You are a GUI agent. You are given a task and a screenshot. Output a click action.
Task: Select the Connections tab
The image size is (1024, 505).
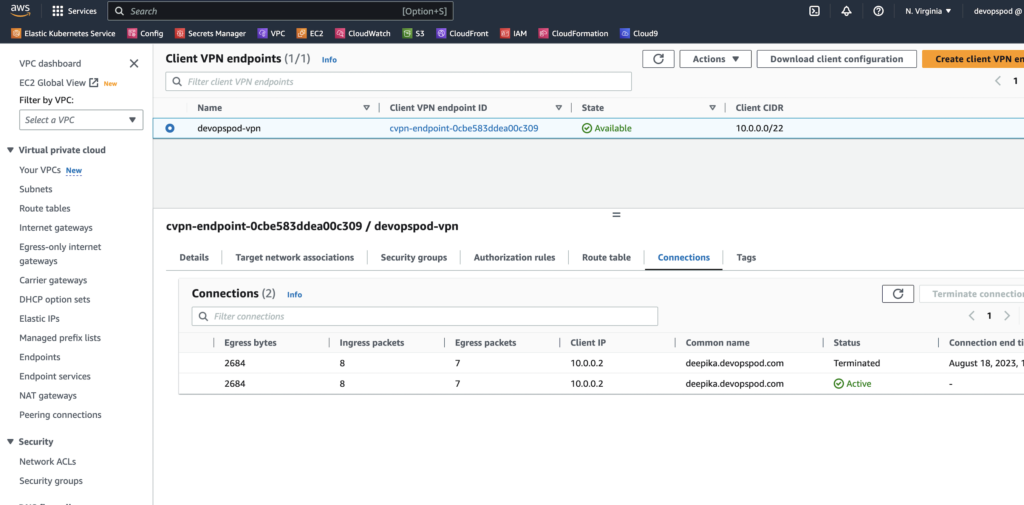(684, 257)
